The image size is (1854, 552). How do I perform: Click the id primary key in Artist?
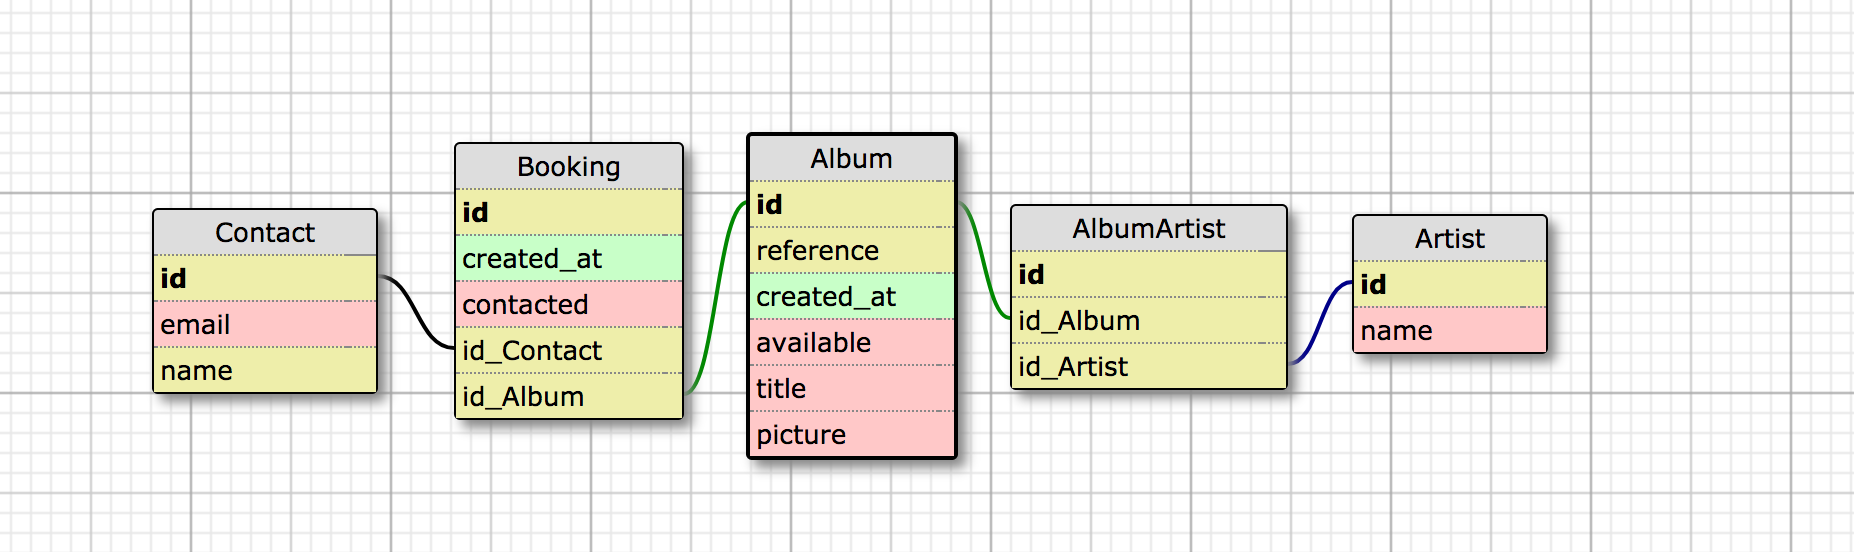tap(1450, 284)
